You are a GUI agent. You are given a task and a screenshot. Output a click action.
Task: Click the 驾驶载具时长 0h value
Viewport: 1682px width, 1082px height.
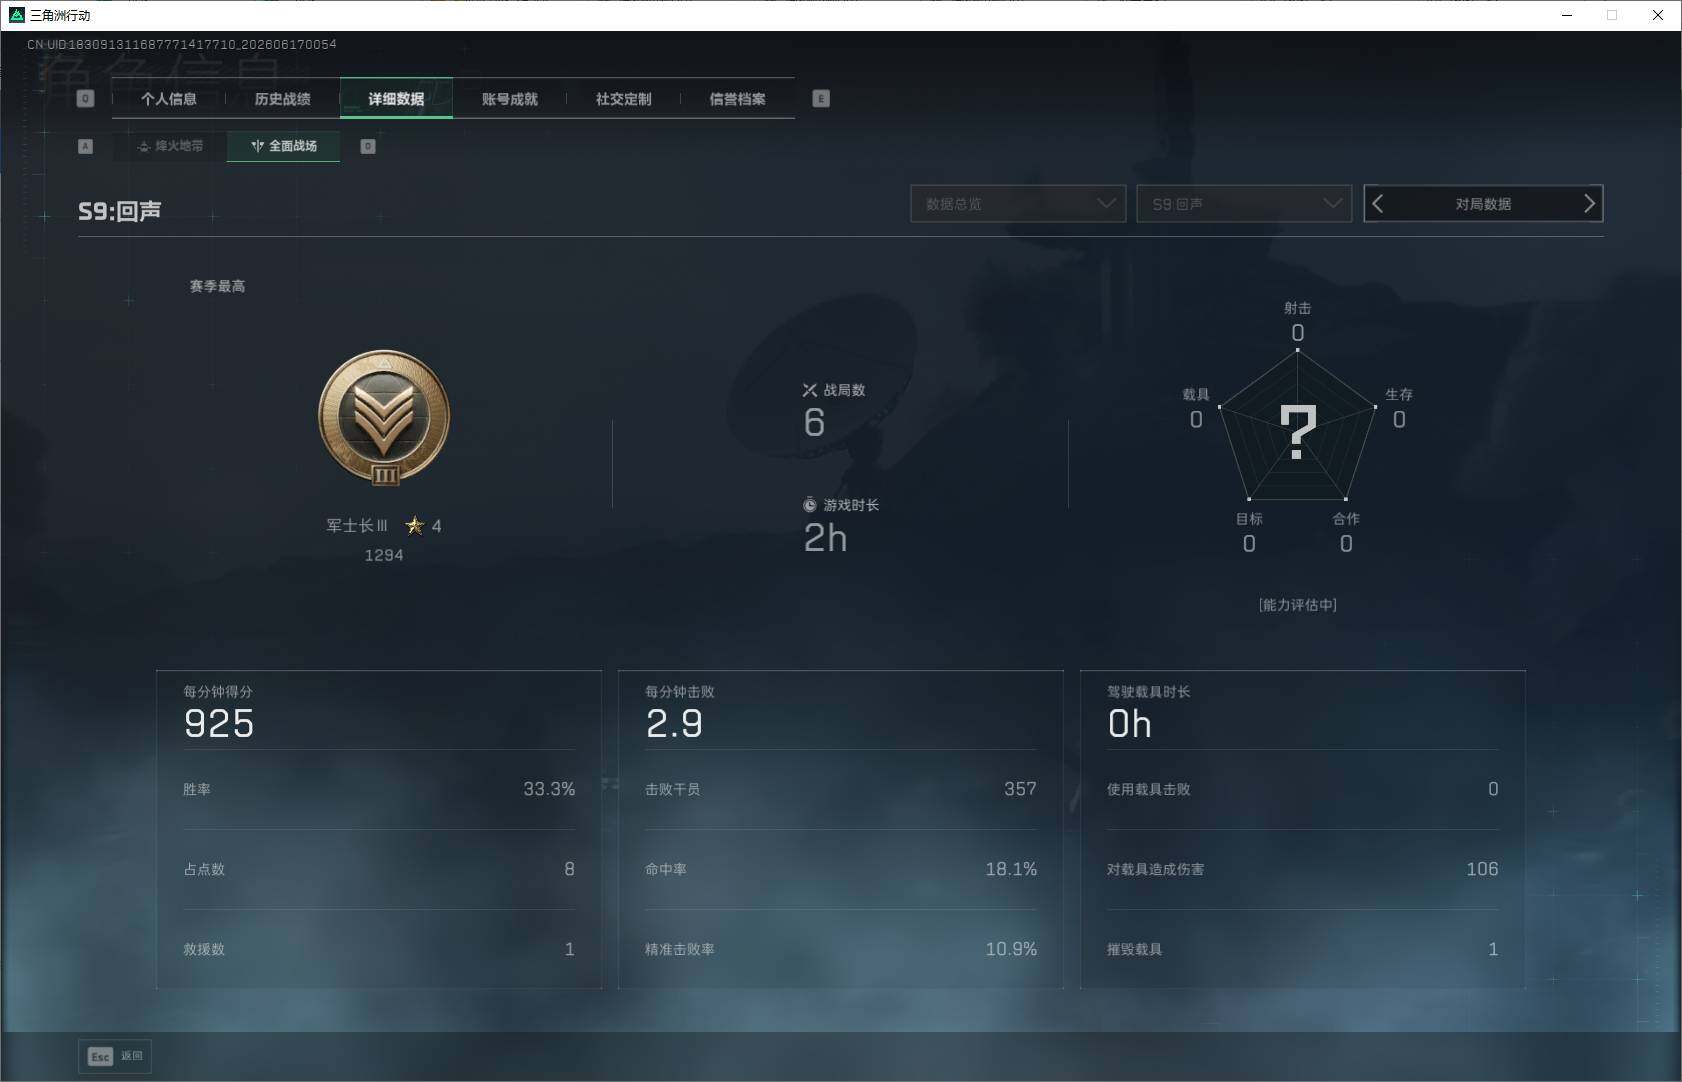(x=1130, y=723)
